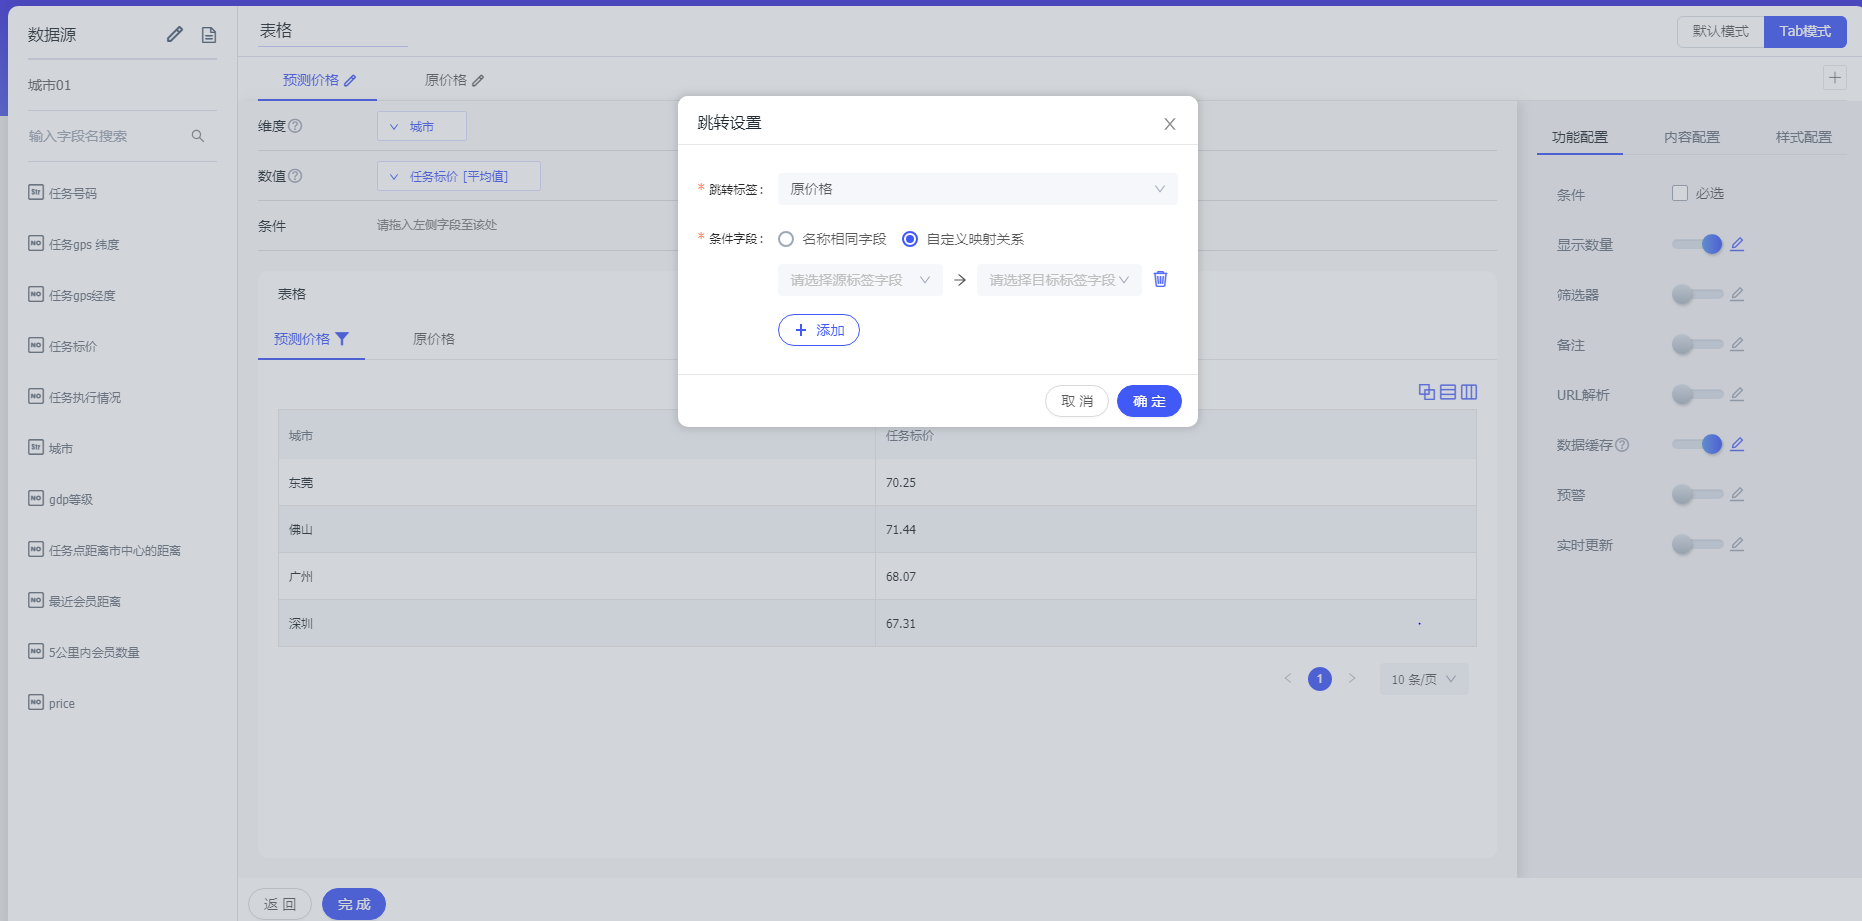Click the columns layout icon above table

(1469, 392)
